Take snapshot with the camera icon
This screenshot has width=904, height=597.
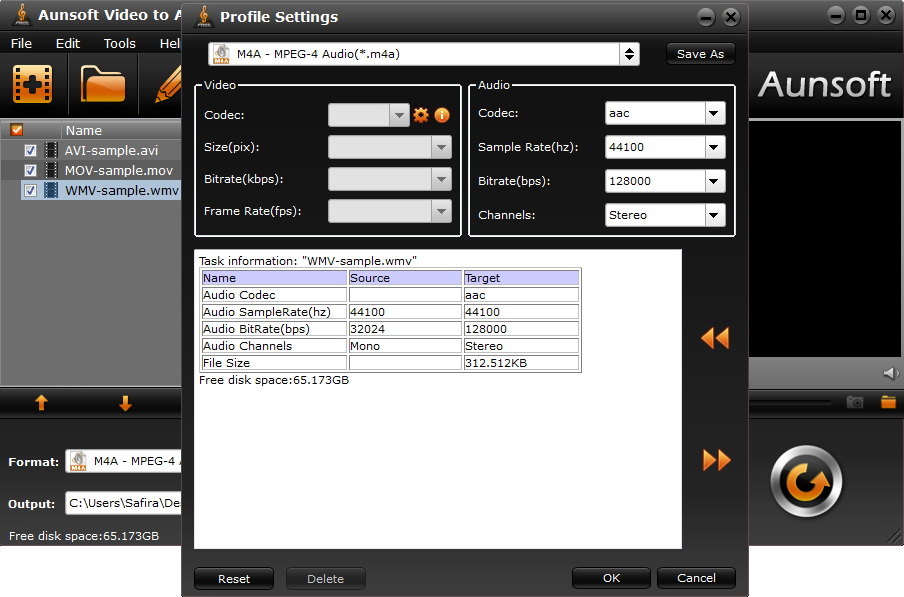click(855, 402)
